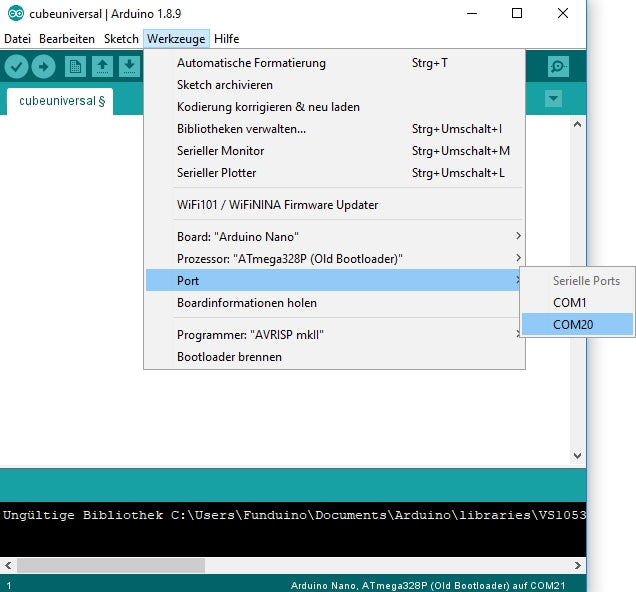Image resolution: width=636 pixels, height=592 pixels.
Task: Save sketch with the down-arrow icon
Action: [x=129, y=66]
